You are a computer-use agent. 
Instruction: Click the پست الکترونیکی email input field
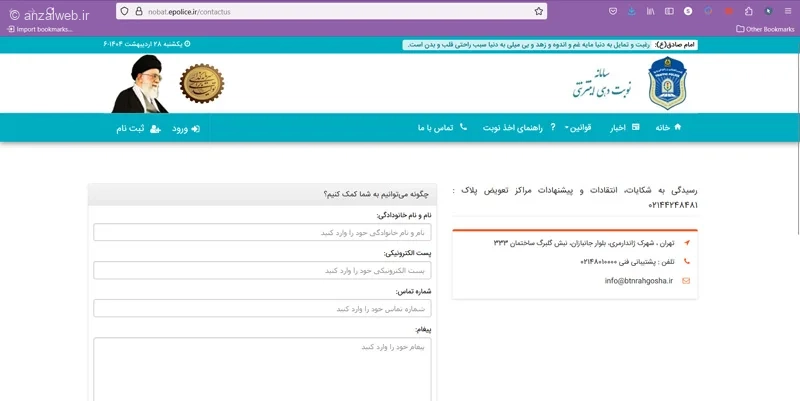[262, 270]
